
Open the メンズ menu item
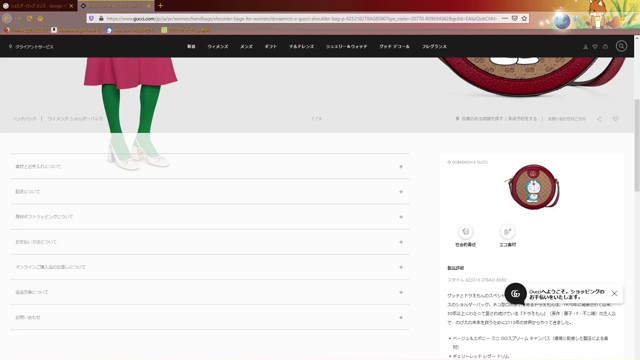click(246, 47)
